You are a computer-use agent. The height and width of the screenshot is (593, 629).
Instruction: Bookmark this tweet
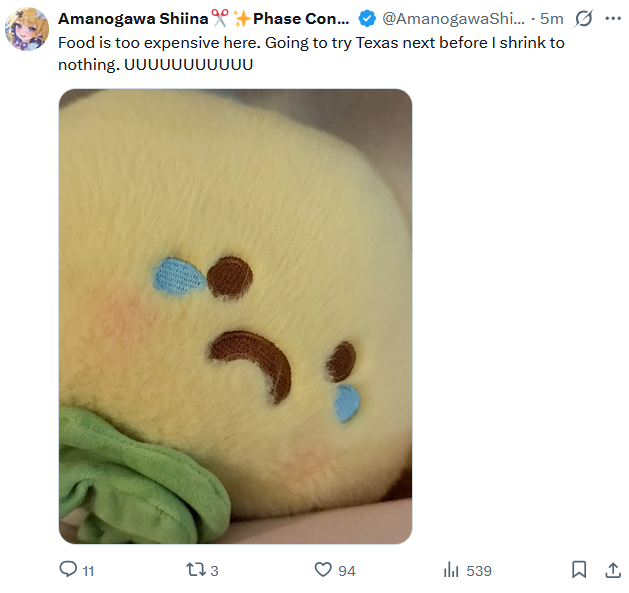coord(579,570)
